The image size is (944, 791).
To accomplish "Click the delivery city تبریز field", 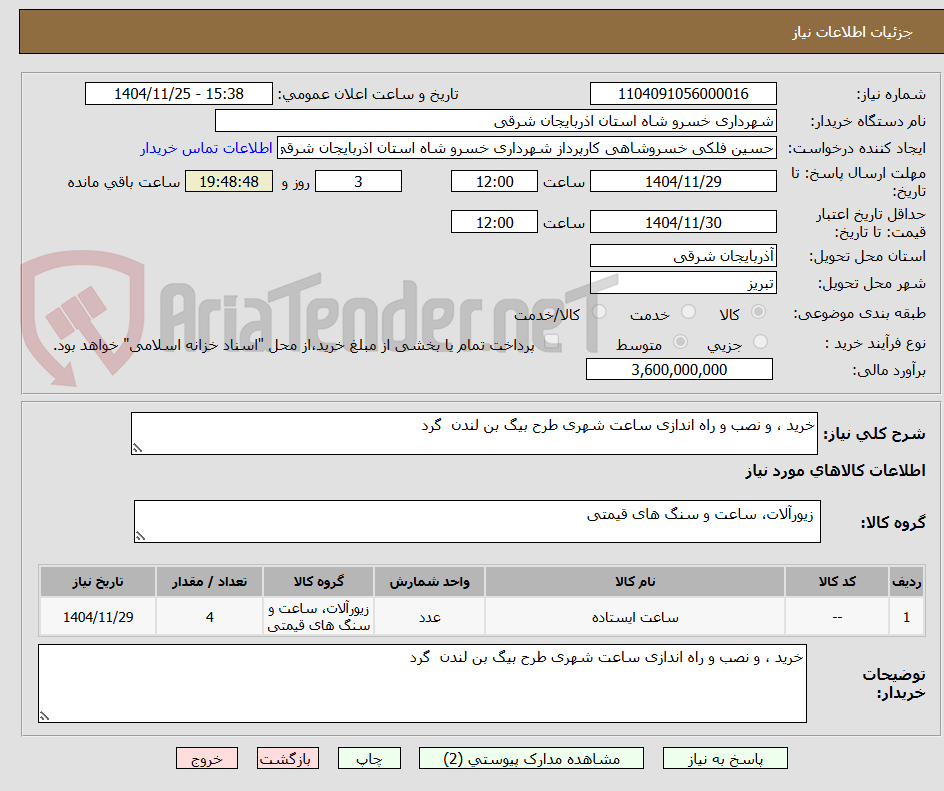I will point(683,283).
